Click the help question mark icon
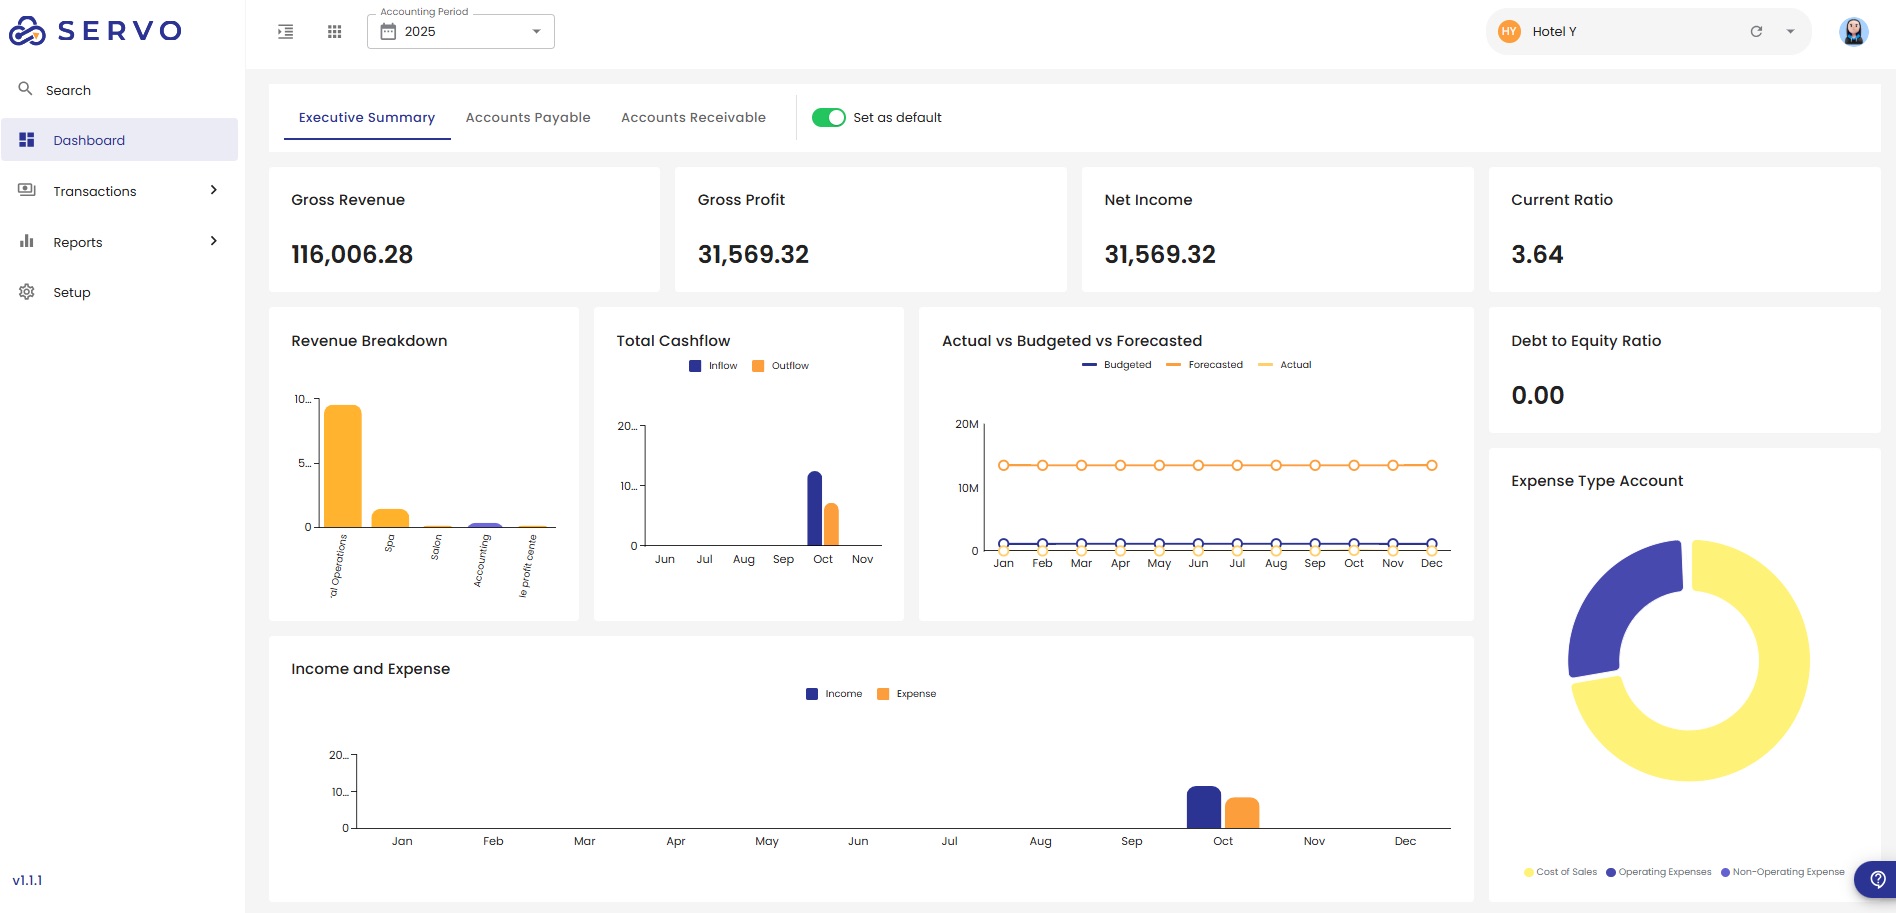This screenshot has height=913, width=1896. [x=1877, y=880]
